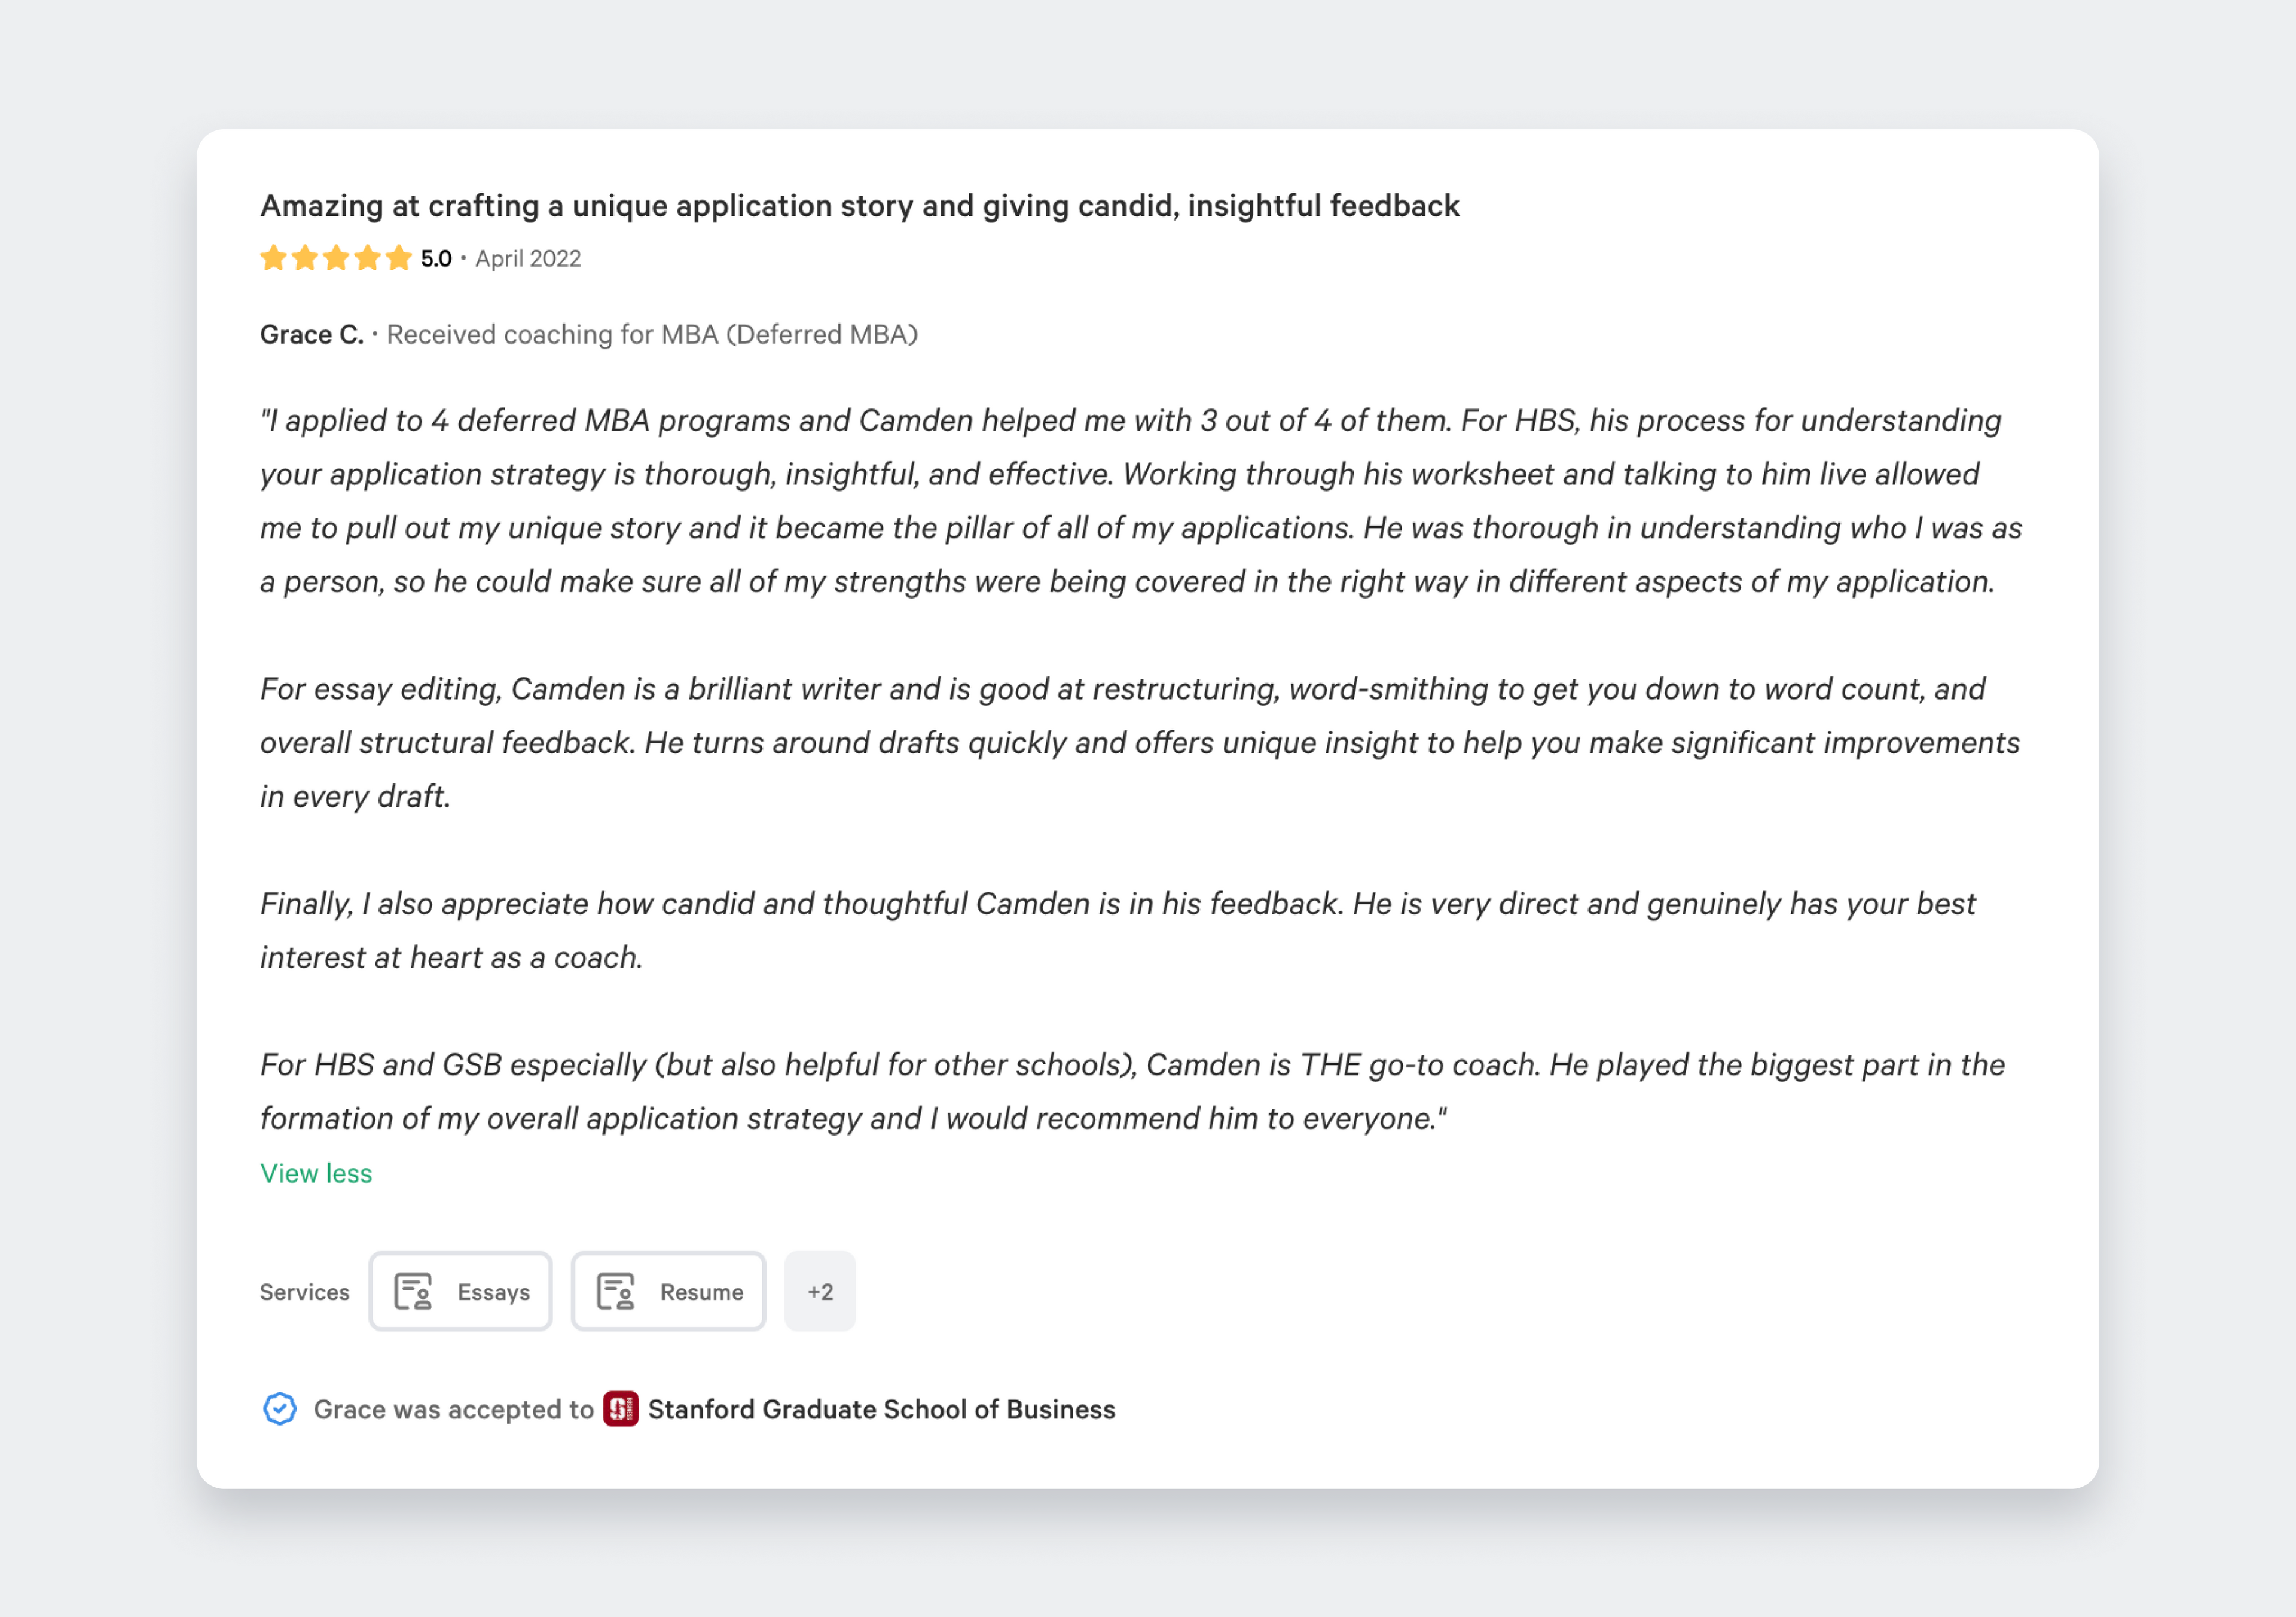The width and height of the screenshot is (2296, 1617).
Task: Expand the +2 more services chip
Action: coord(820,1291)
